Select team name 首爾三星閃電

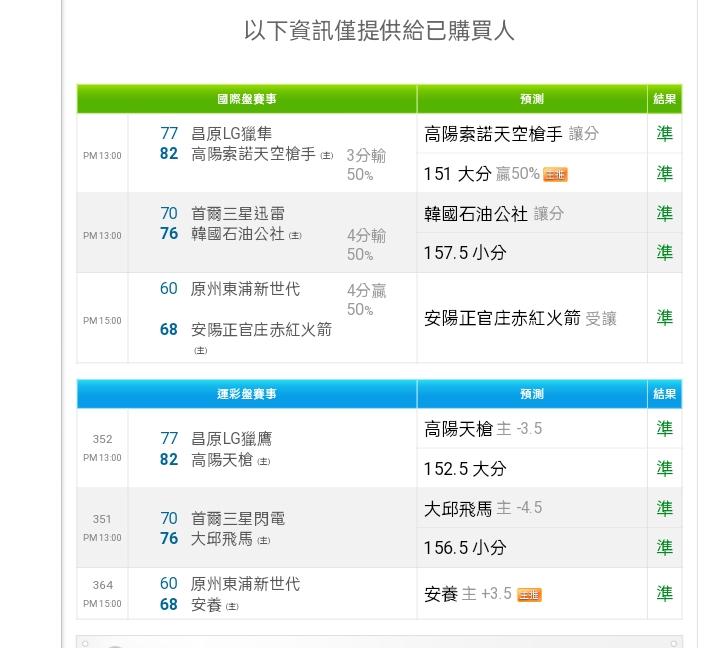pyautogui.click(x=238, y=518)
